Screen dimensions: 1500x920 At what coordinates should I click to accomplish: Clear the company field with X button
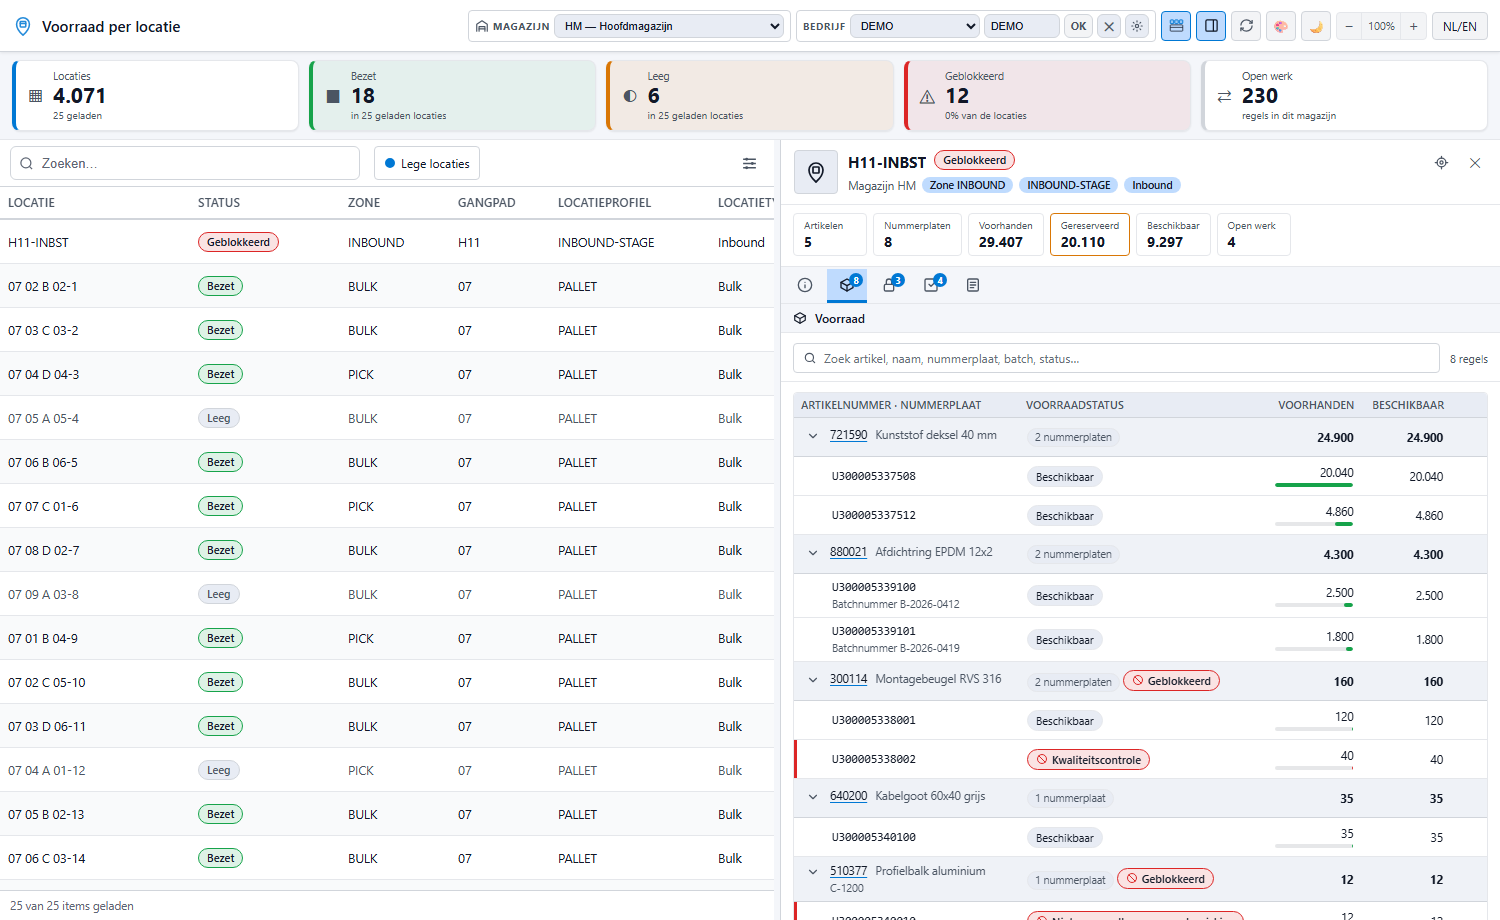(x=1109, y=26)
